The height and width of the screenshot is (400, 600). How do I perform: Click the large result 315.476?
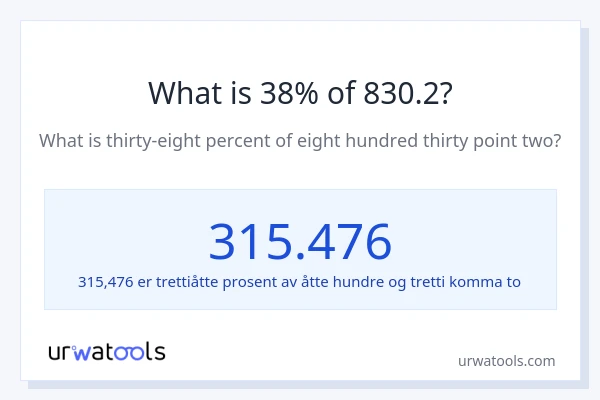pyautogui.click(x=300, y=241)
